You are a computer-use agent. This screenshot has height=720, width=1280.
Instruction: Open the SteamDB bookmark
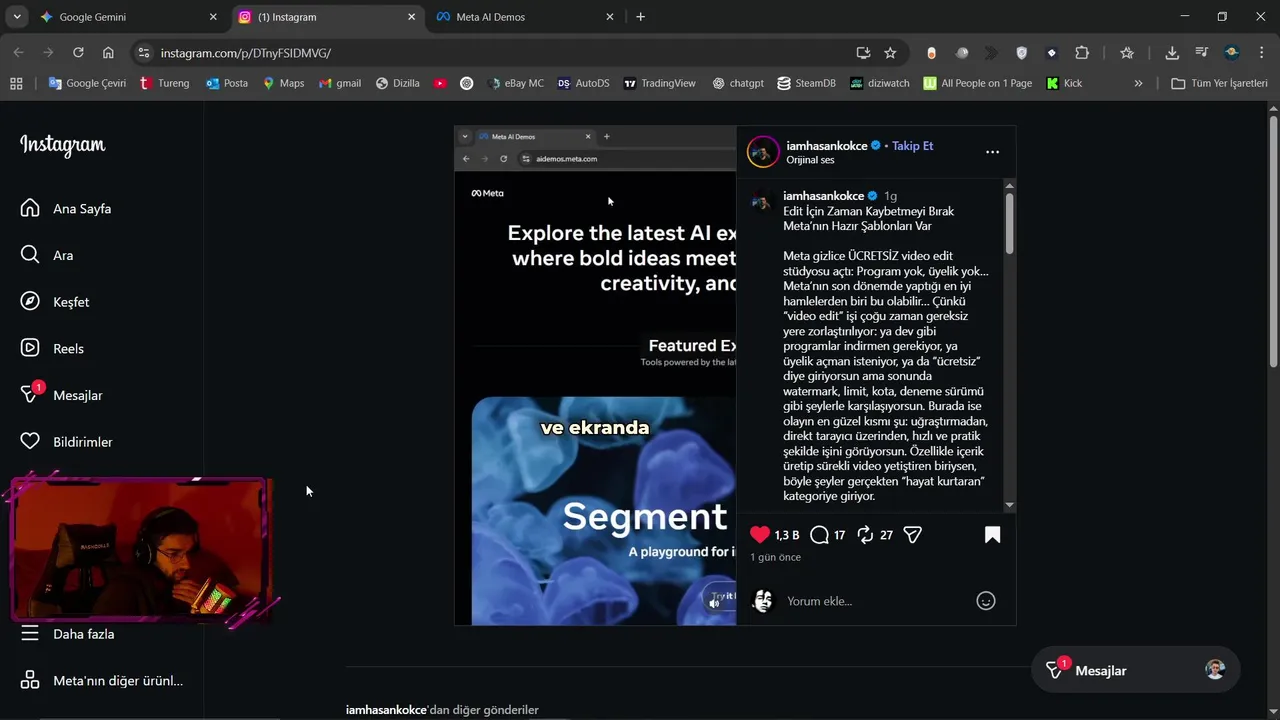click(805, 83)
